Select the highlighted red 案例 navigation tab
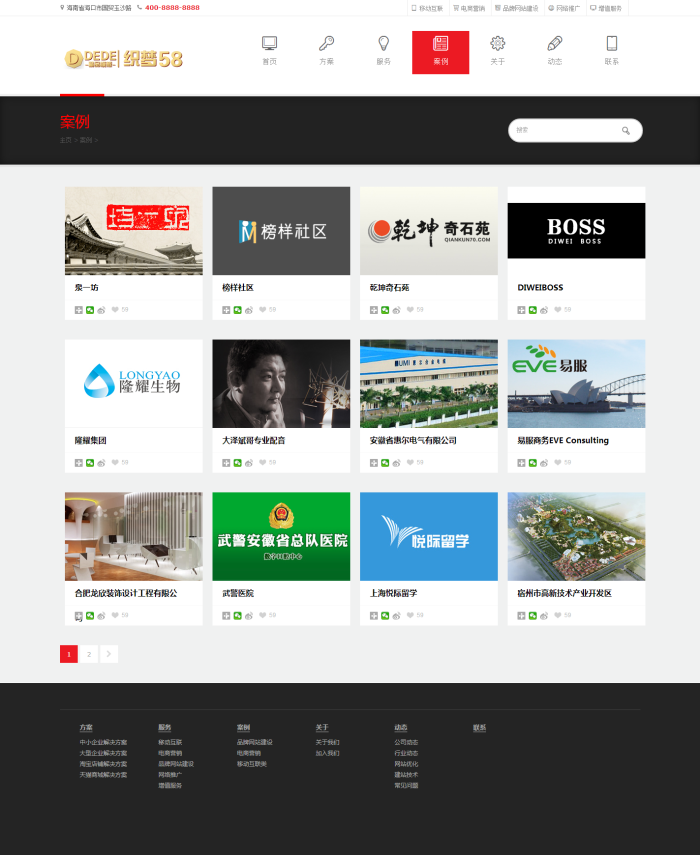 (x=440, y=52)
